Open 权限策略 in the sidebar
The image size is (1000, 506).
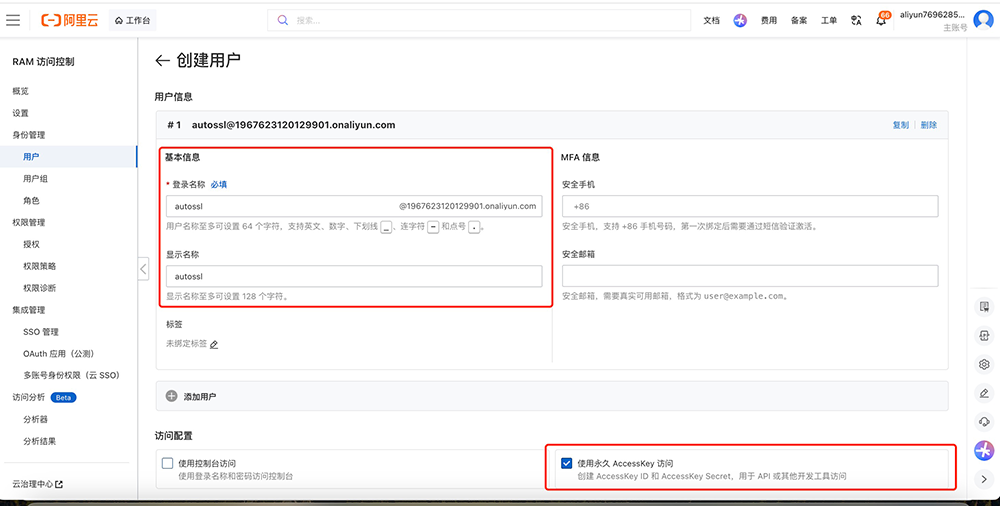tap(40, 266)
